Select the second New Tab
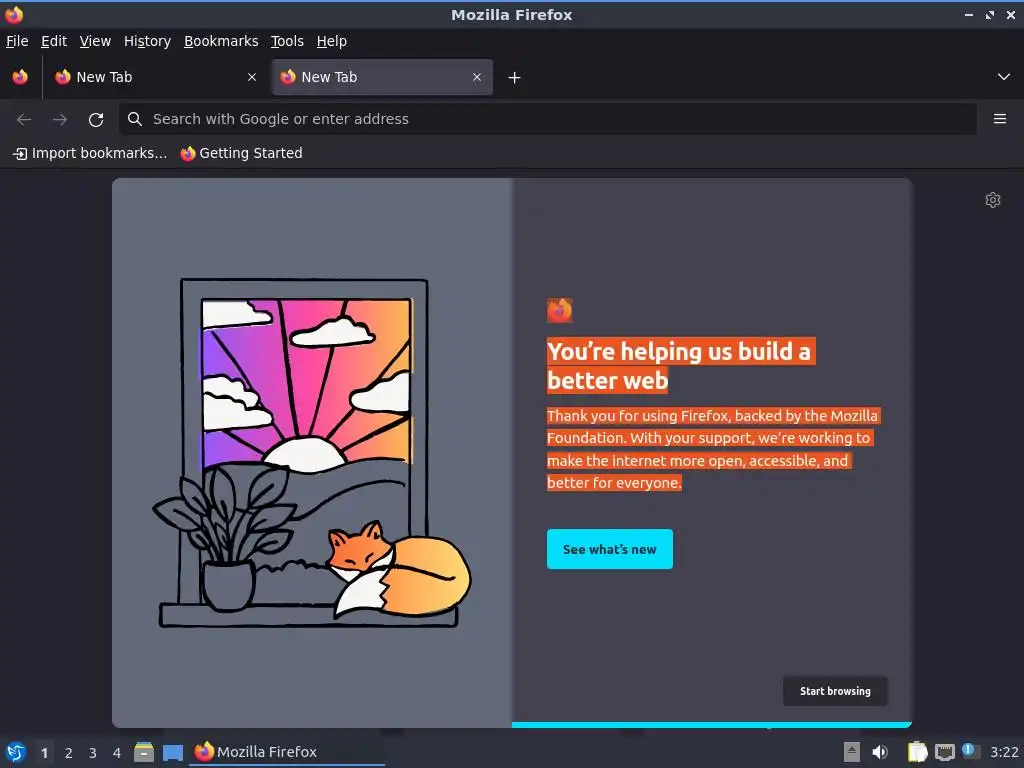 pos(382,77)
